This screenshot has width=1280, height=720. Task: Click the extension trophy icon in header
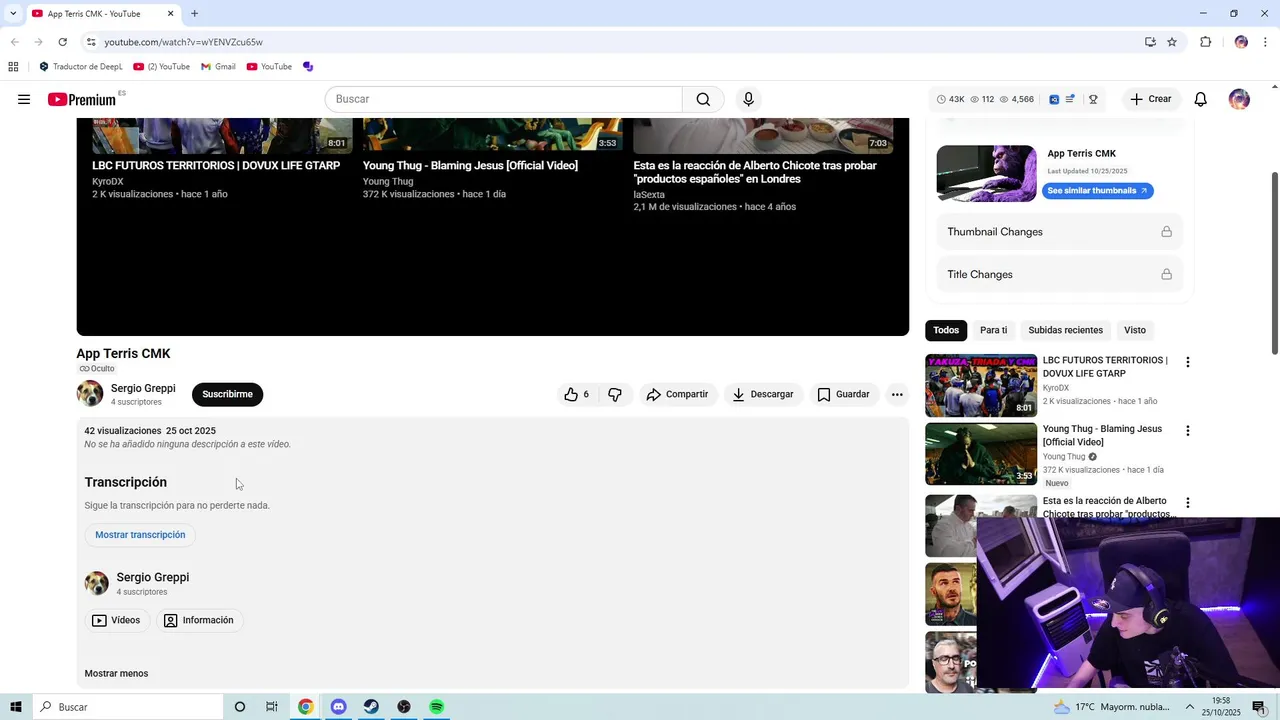pos(1093,99)
